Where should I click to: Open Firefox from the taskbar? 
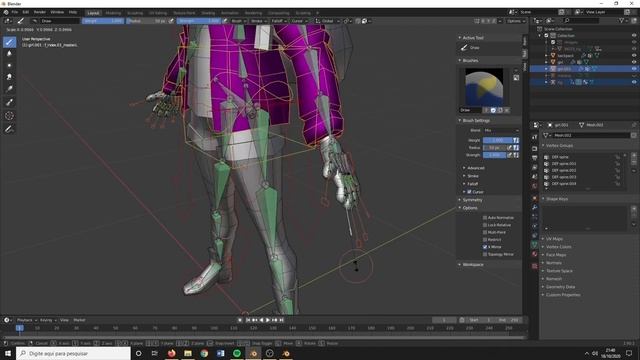pos(171,353)
